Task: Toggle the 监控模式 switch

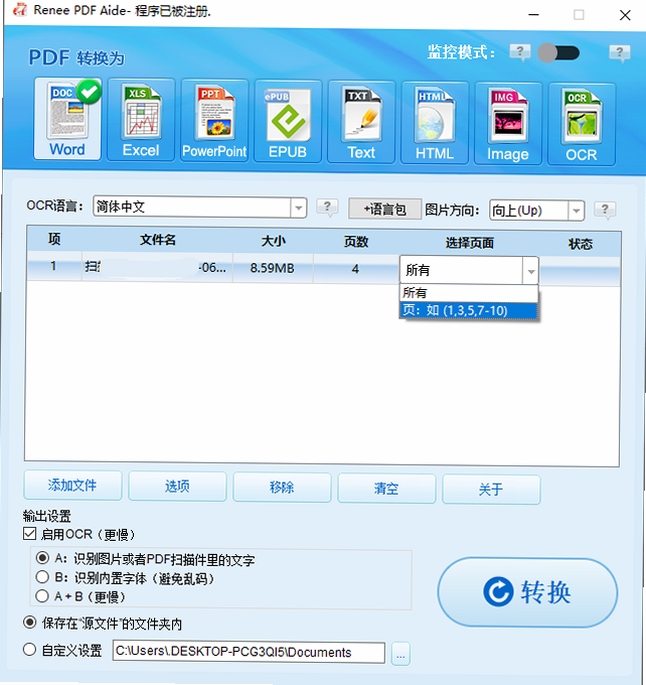Action: pyautogui.click(x=558, y=53)
